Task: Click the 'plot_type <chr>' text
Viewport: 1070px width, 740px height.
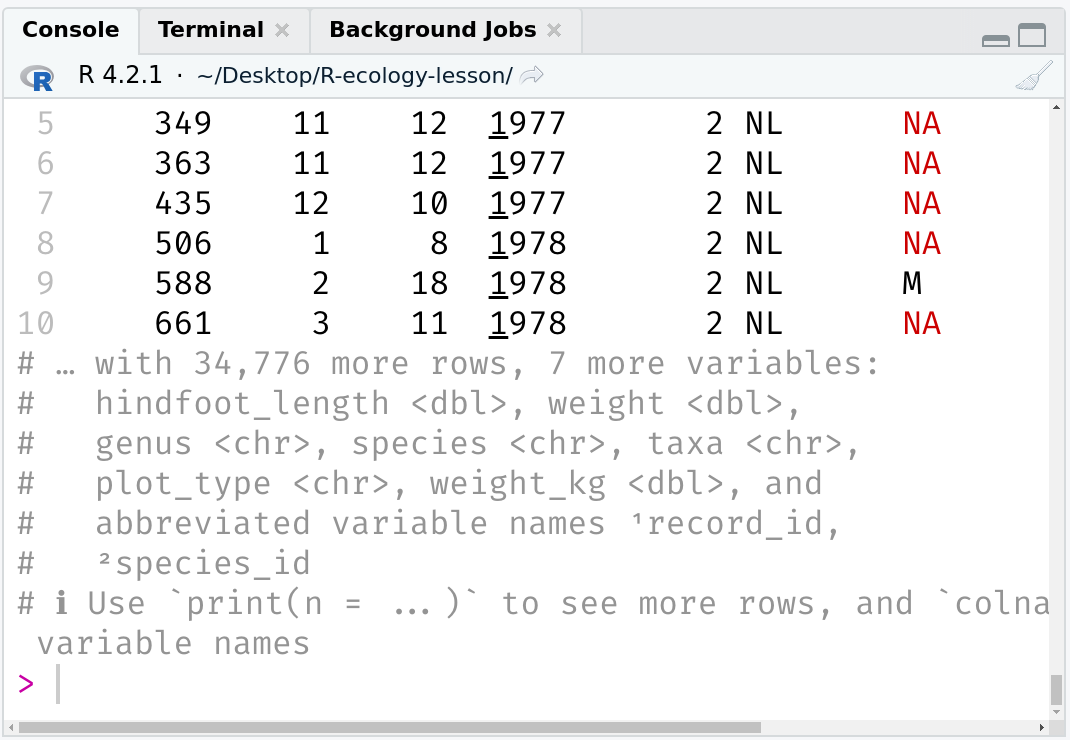Action: tap(242, 484)
